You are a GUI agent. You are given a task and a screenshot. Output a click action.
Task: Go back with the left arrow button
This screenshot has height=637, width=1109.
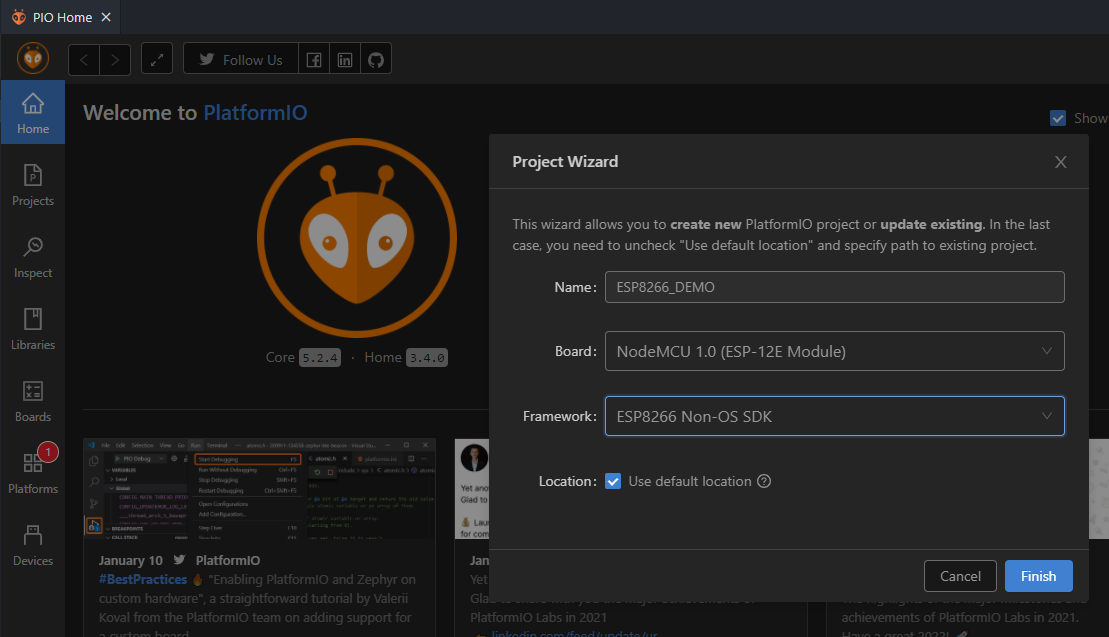coord(84,59)
